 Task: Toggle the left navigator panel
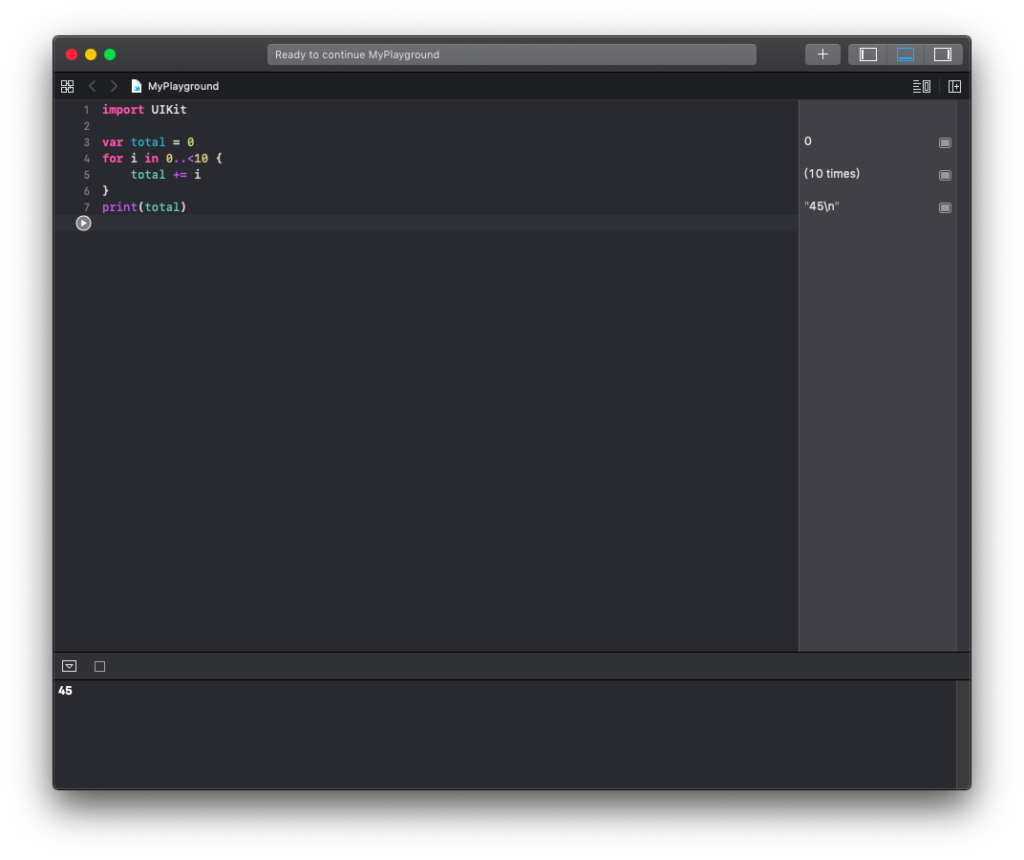pyautogui.click(x=868, y=54)
